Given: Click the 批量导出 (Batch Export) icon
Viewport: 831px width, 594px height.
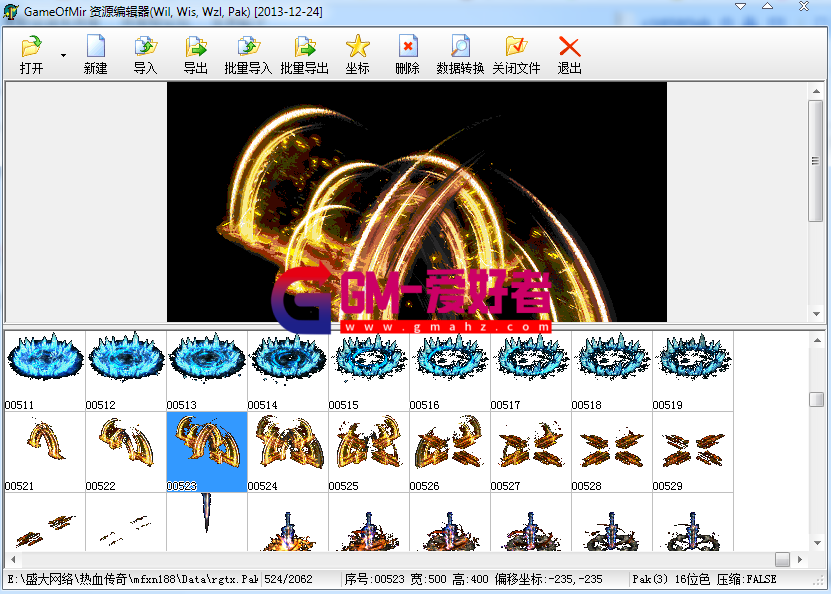Looking at the screenshot, I should 305,47.
